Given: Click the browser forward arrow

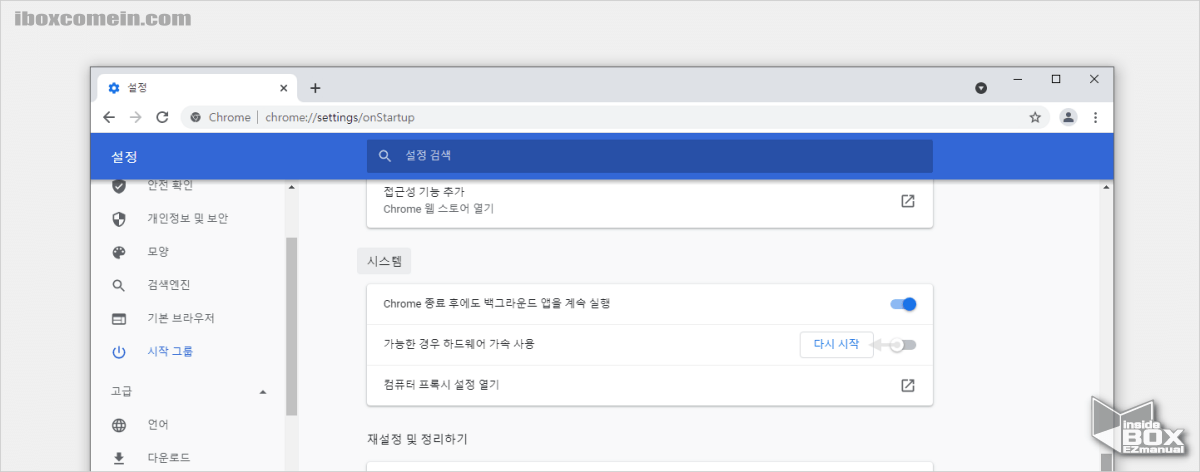Looking at the screenshot, I should click(x=136, y=117).
